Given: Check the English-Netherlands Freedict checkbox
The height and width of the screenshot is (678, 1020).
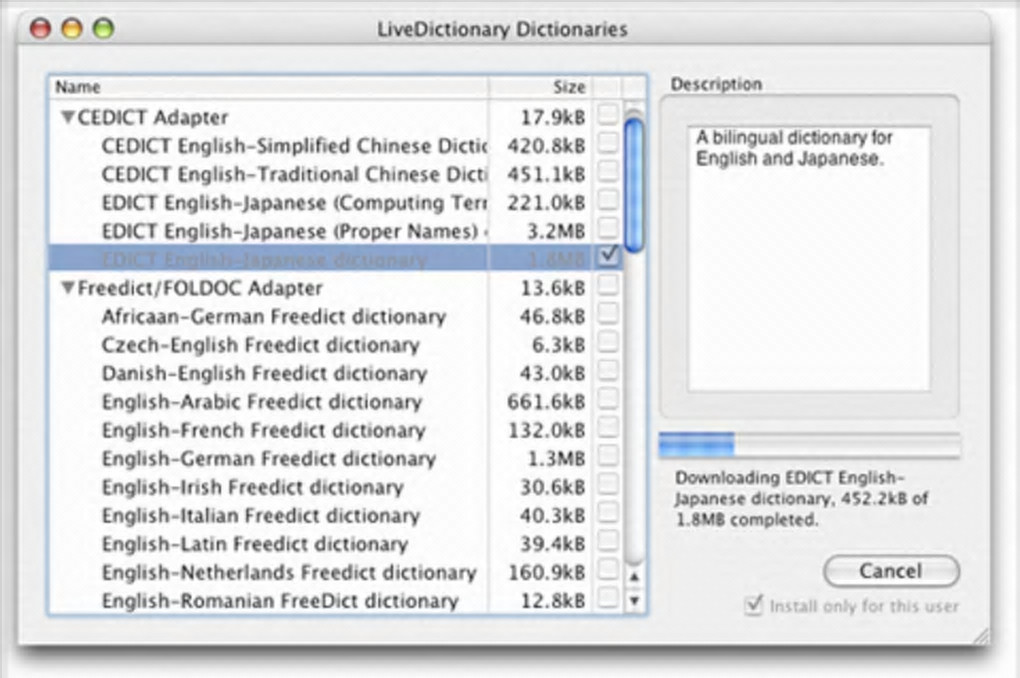Looking at the screenshot, I should (x=608, y=569).
